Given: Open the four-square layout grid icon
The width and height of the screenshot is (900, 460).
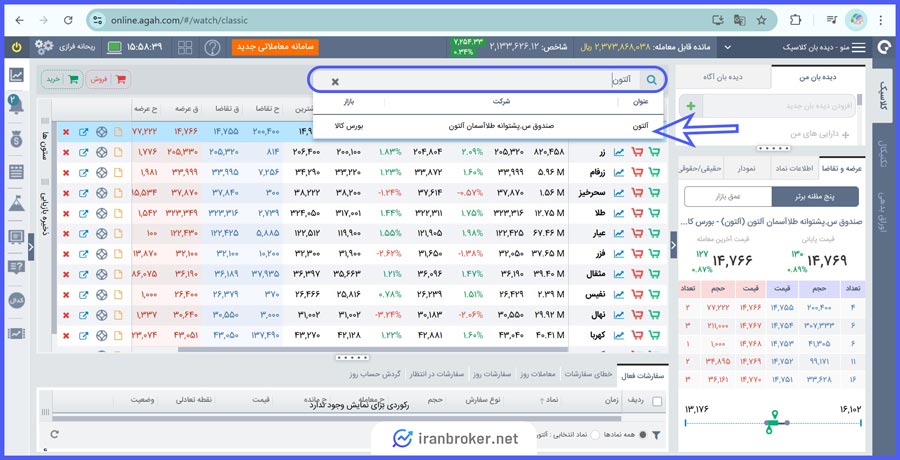Looking at the screenshot, I should [185, 48].
